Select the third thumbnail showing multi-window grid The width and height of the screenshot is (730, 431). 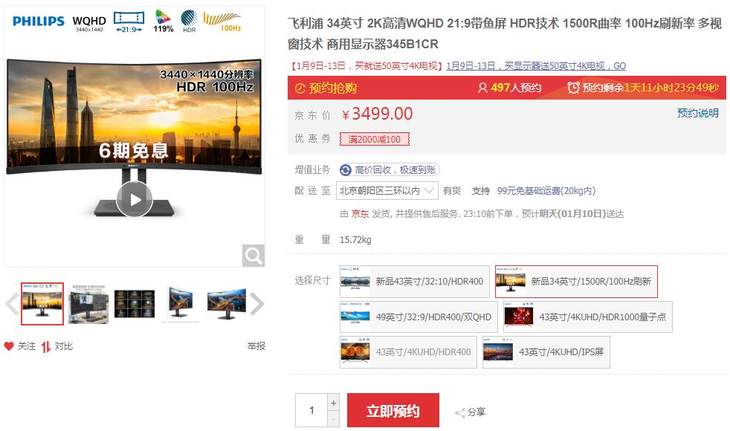[x=135, y=303]
